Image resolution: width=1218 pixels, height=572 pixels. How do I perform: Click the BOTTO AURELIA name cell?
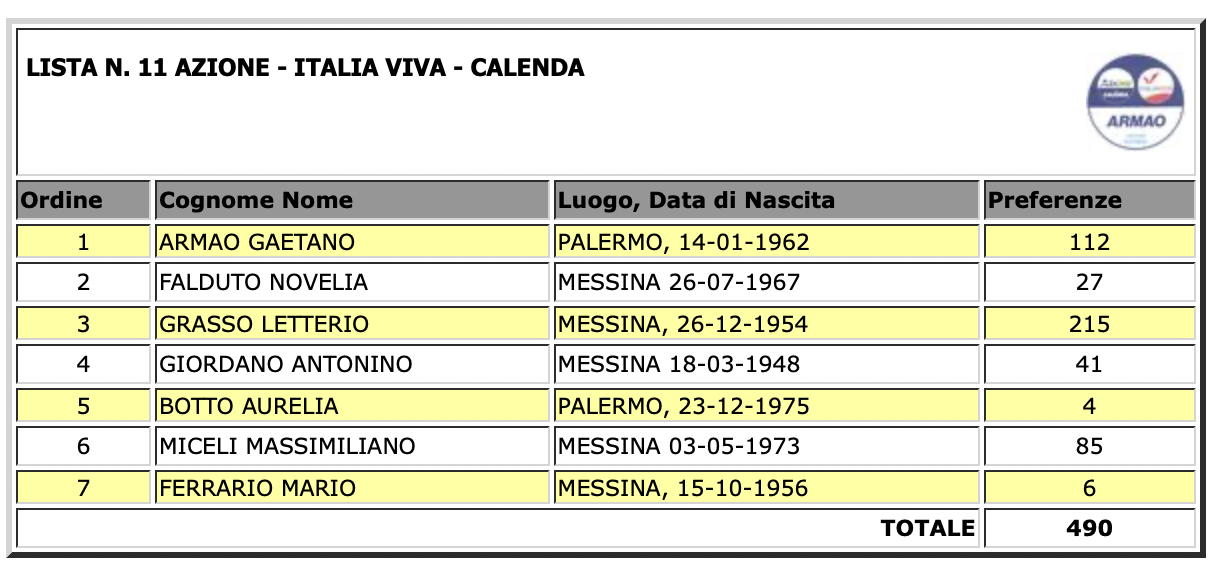pyautogui.click(x=353, y=406)
